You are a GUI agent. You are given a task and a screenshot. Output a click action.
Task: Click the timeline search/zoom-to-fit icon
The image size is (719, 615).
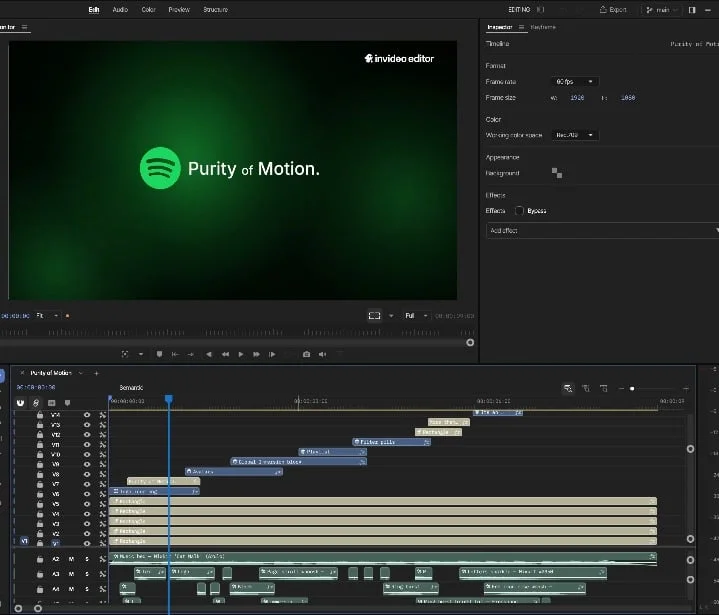[x=568, y=388]
